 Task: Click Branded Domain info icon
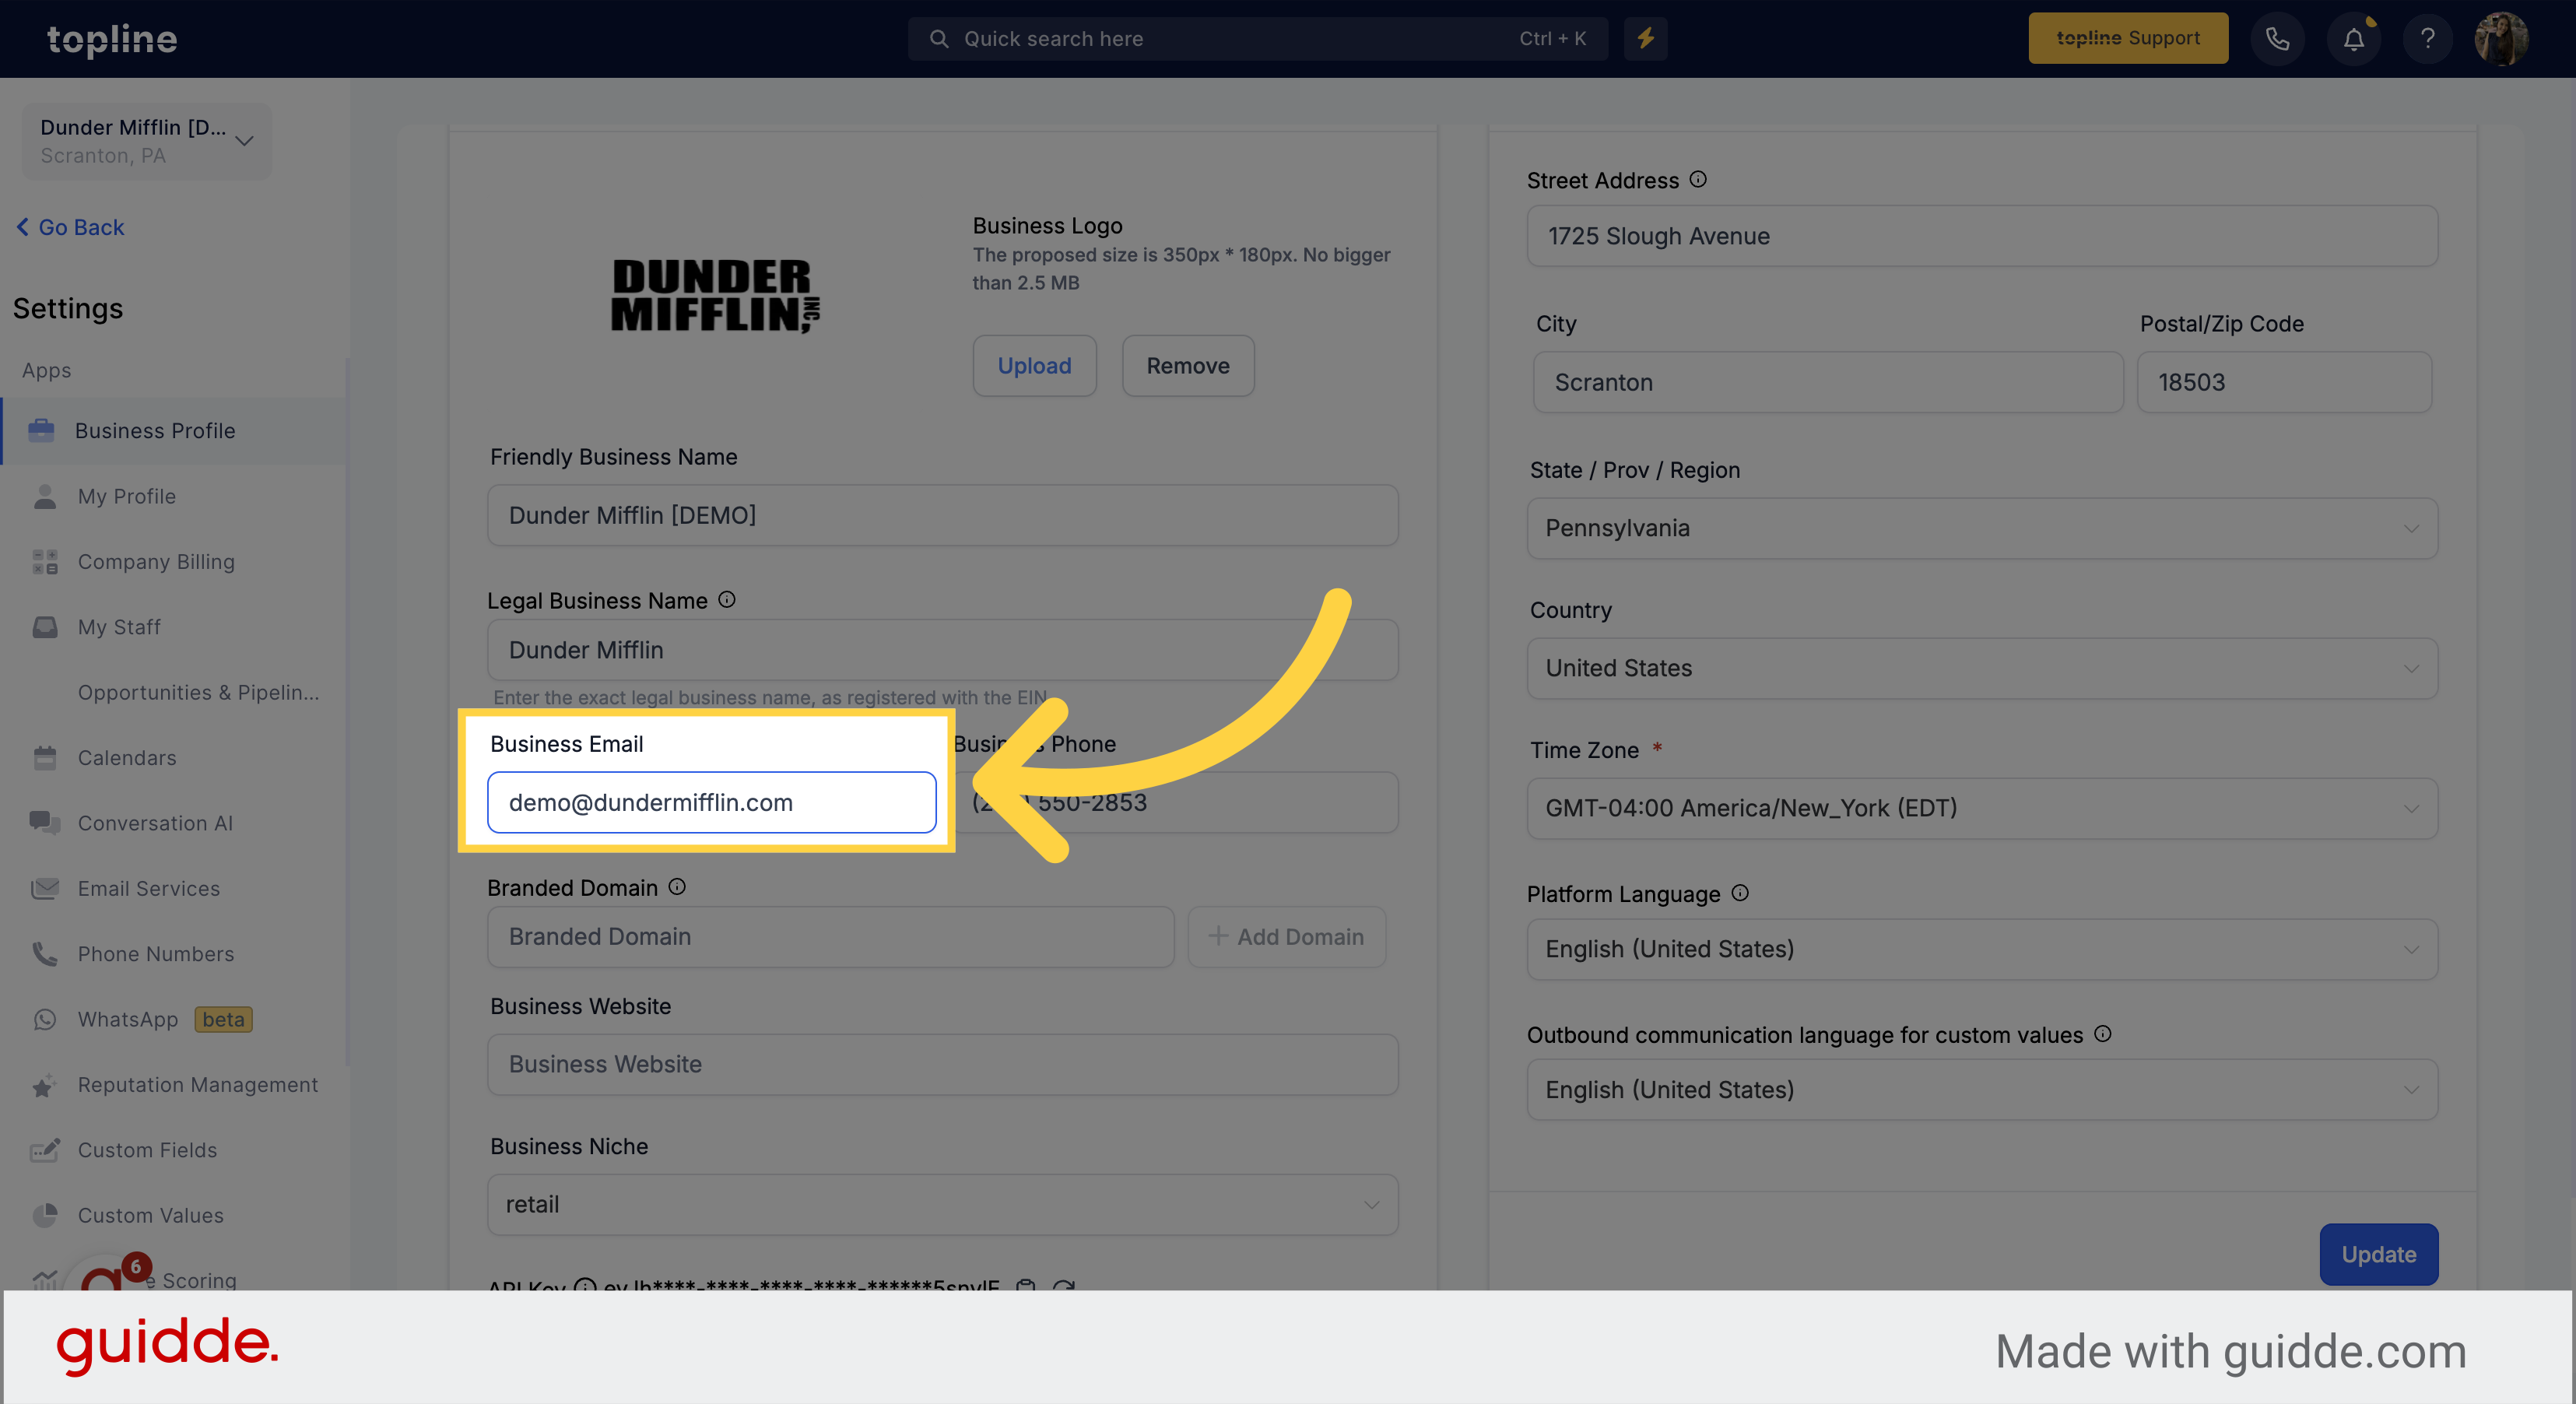(x=677, y=886)
